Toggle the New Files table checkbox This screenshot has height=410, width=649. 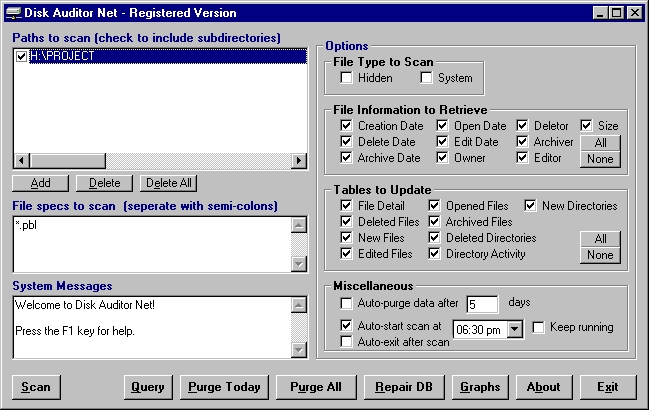(x=346, y=238)
